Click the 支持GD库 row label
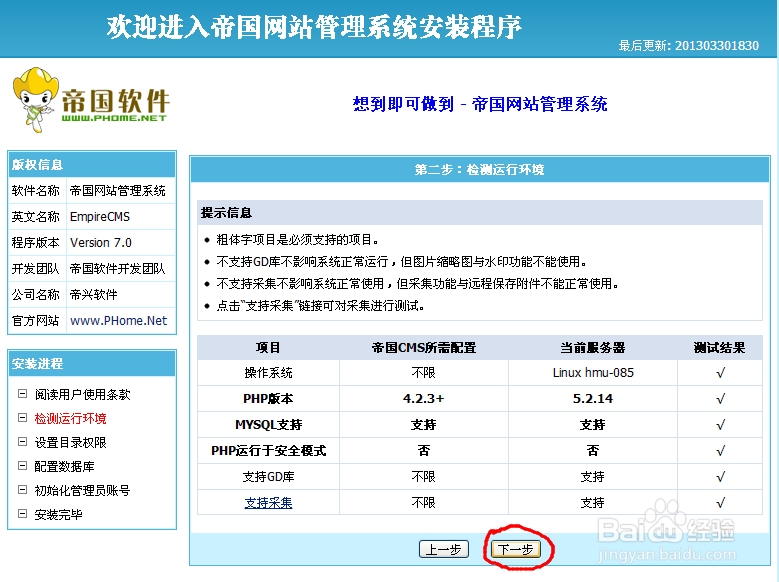 click(x=268, y=477)
